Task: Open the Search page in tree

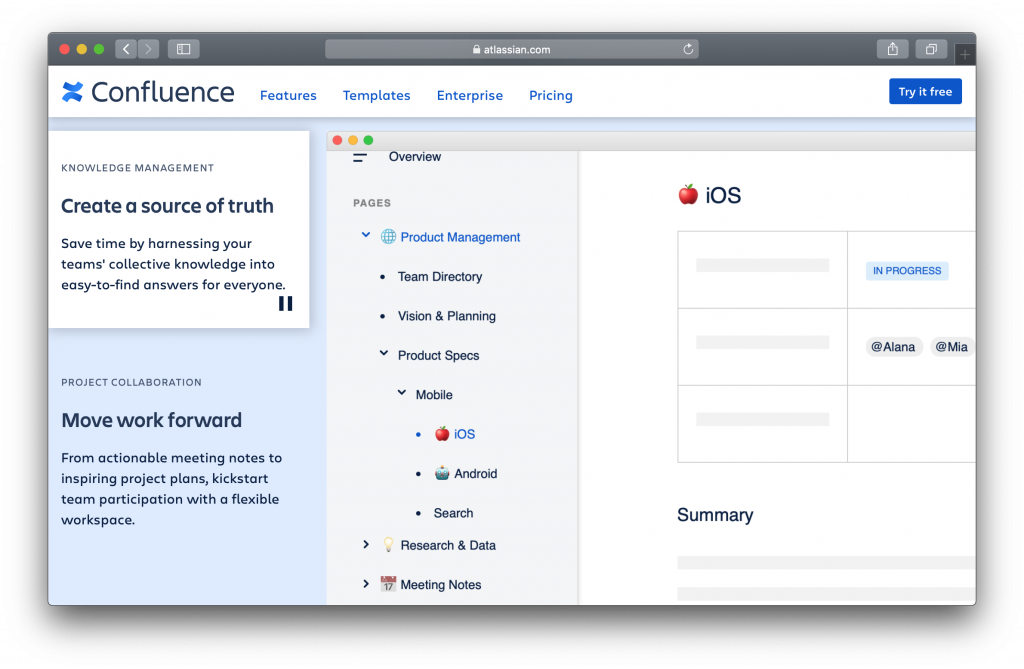Action: point(453,513)
